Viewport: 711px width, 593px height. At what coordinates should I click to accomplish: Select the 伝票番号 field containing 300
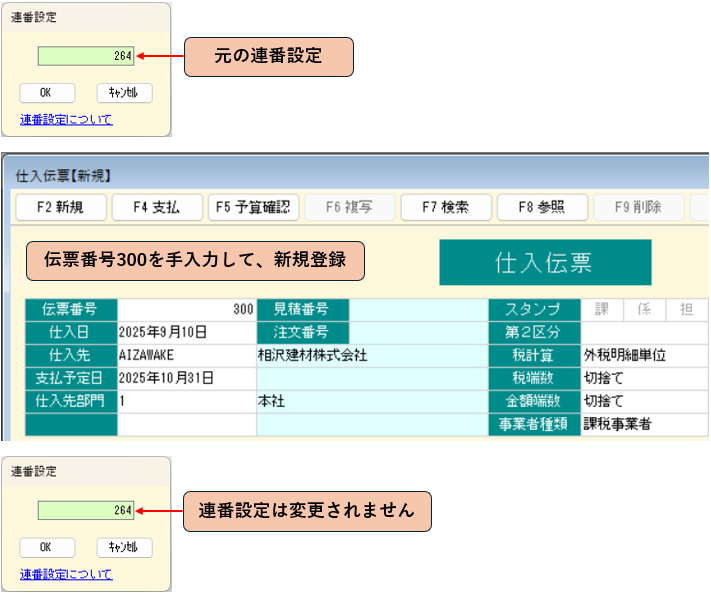pos(186,310)
